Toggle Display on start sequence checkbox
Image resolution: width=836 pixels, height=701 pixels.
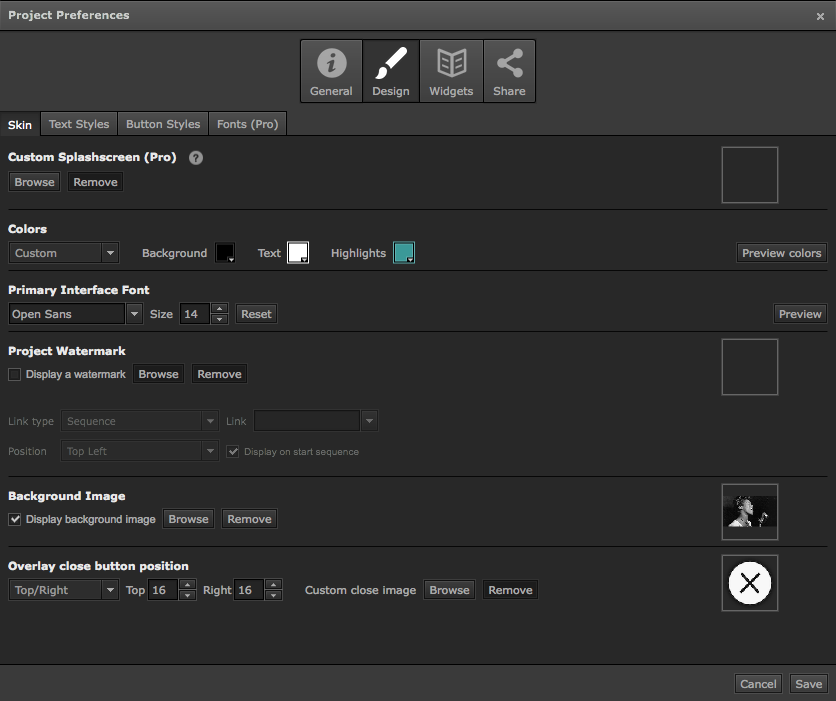pyautogui.click(x=232, y=452)
